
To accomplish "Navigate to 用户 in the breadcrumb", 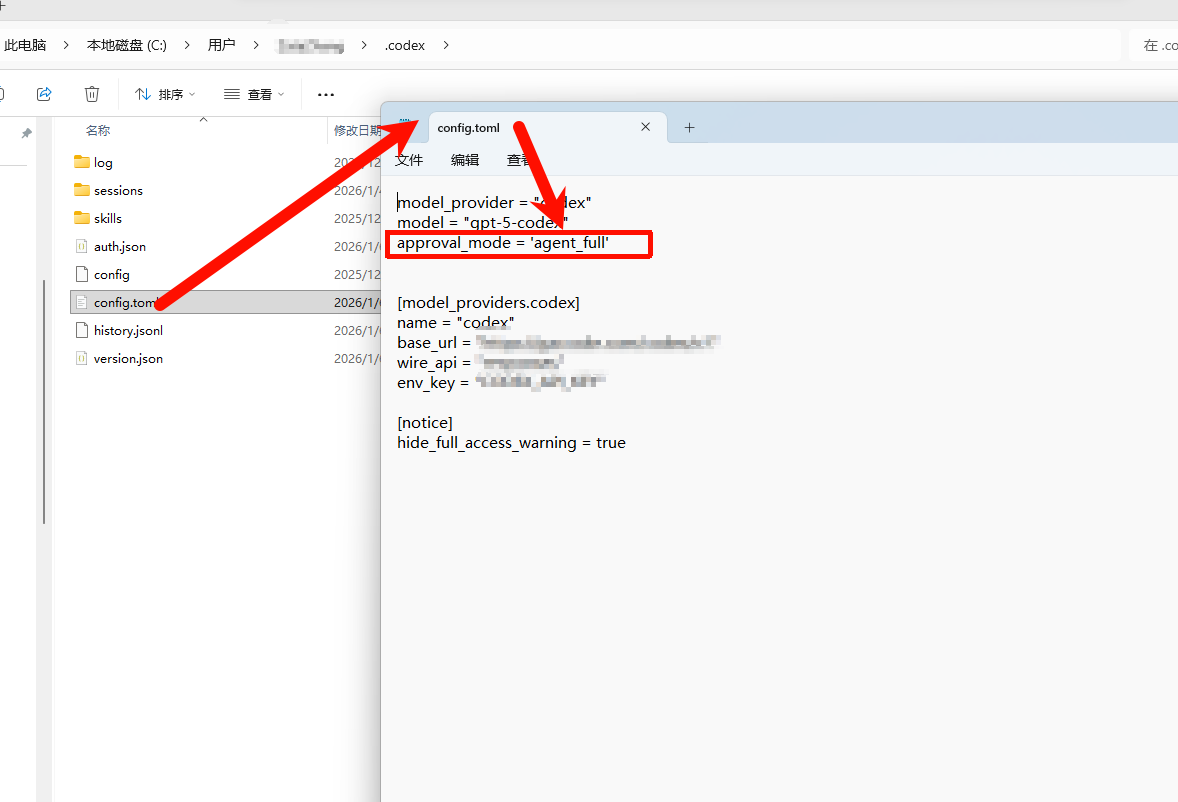I will 221,45.
